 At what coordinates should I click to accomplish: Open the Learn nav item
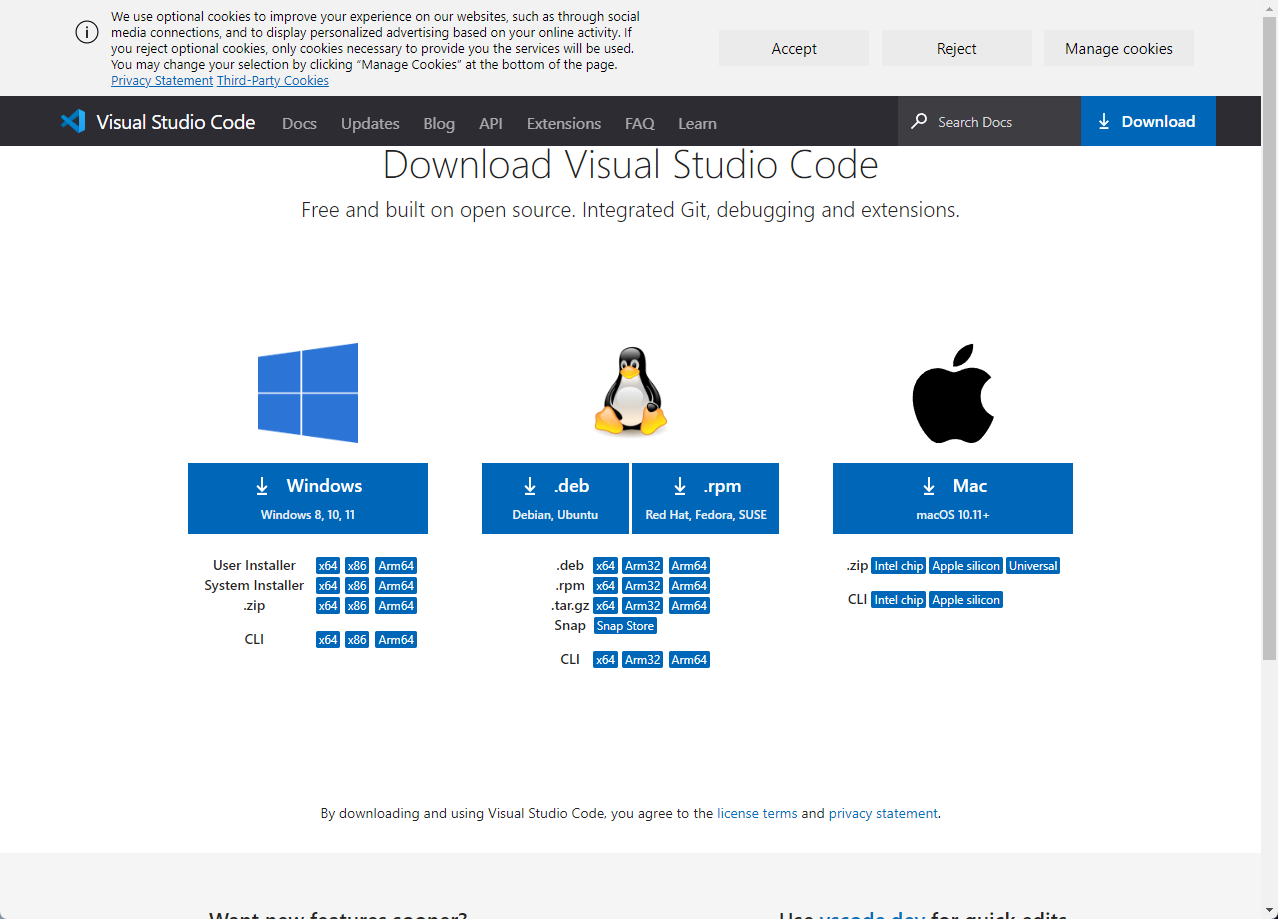point(697,123)
